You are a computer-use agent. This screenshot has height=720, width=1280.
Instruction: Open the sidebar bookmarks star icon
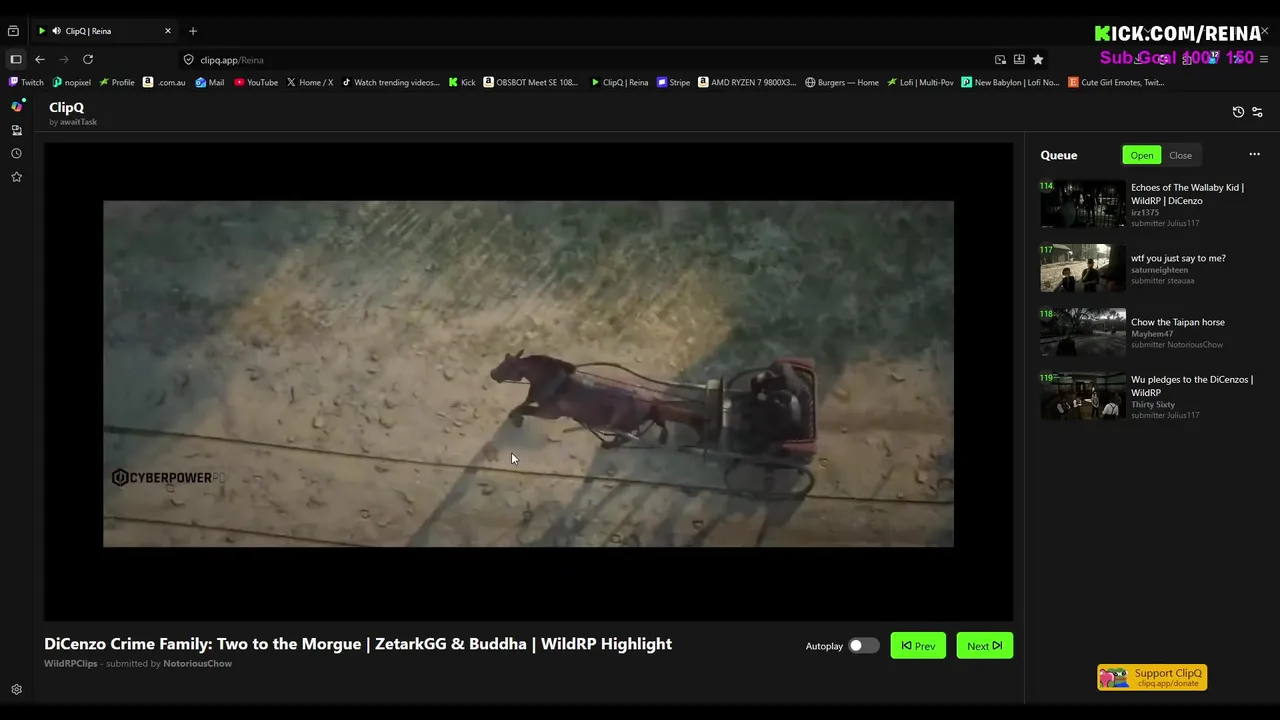point(16,177)
